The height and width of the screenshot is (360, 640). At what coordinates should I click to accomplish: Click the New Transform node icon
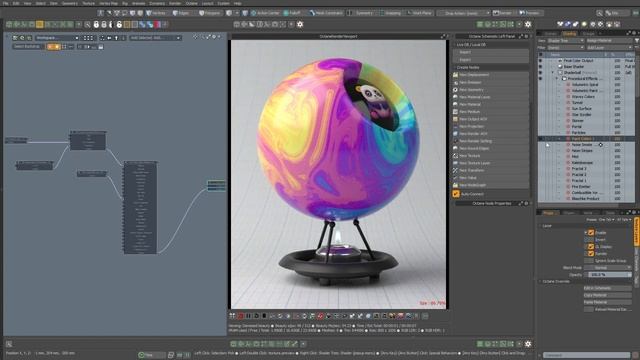pyautogui.click(x=456, y=170)
